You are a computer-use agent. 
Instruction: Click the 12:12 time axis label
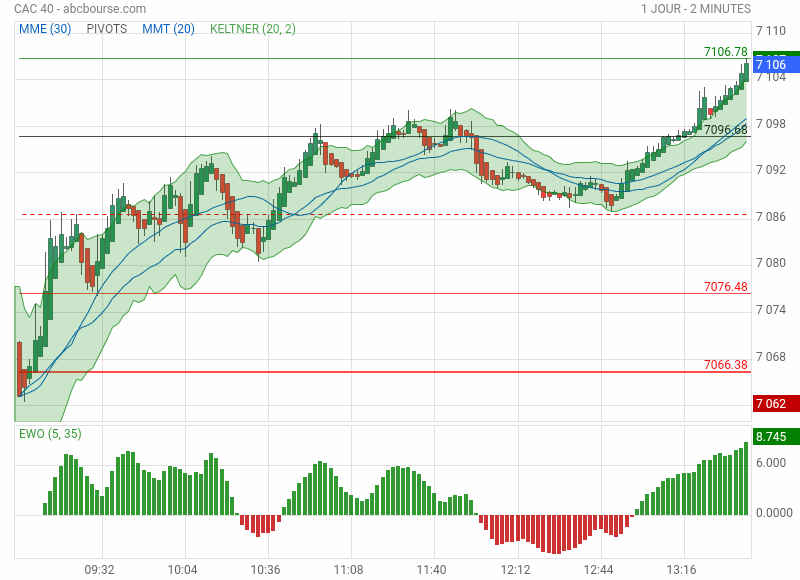(x=515, y=569)
